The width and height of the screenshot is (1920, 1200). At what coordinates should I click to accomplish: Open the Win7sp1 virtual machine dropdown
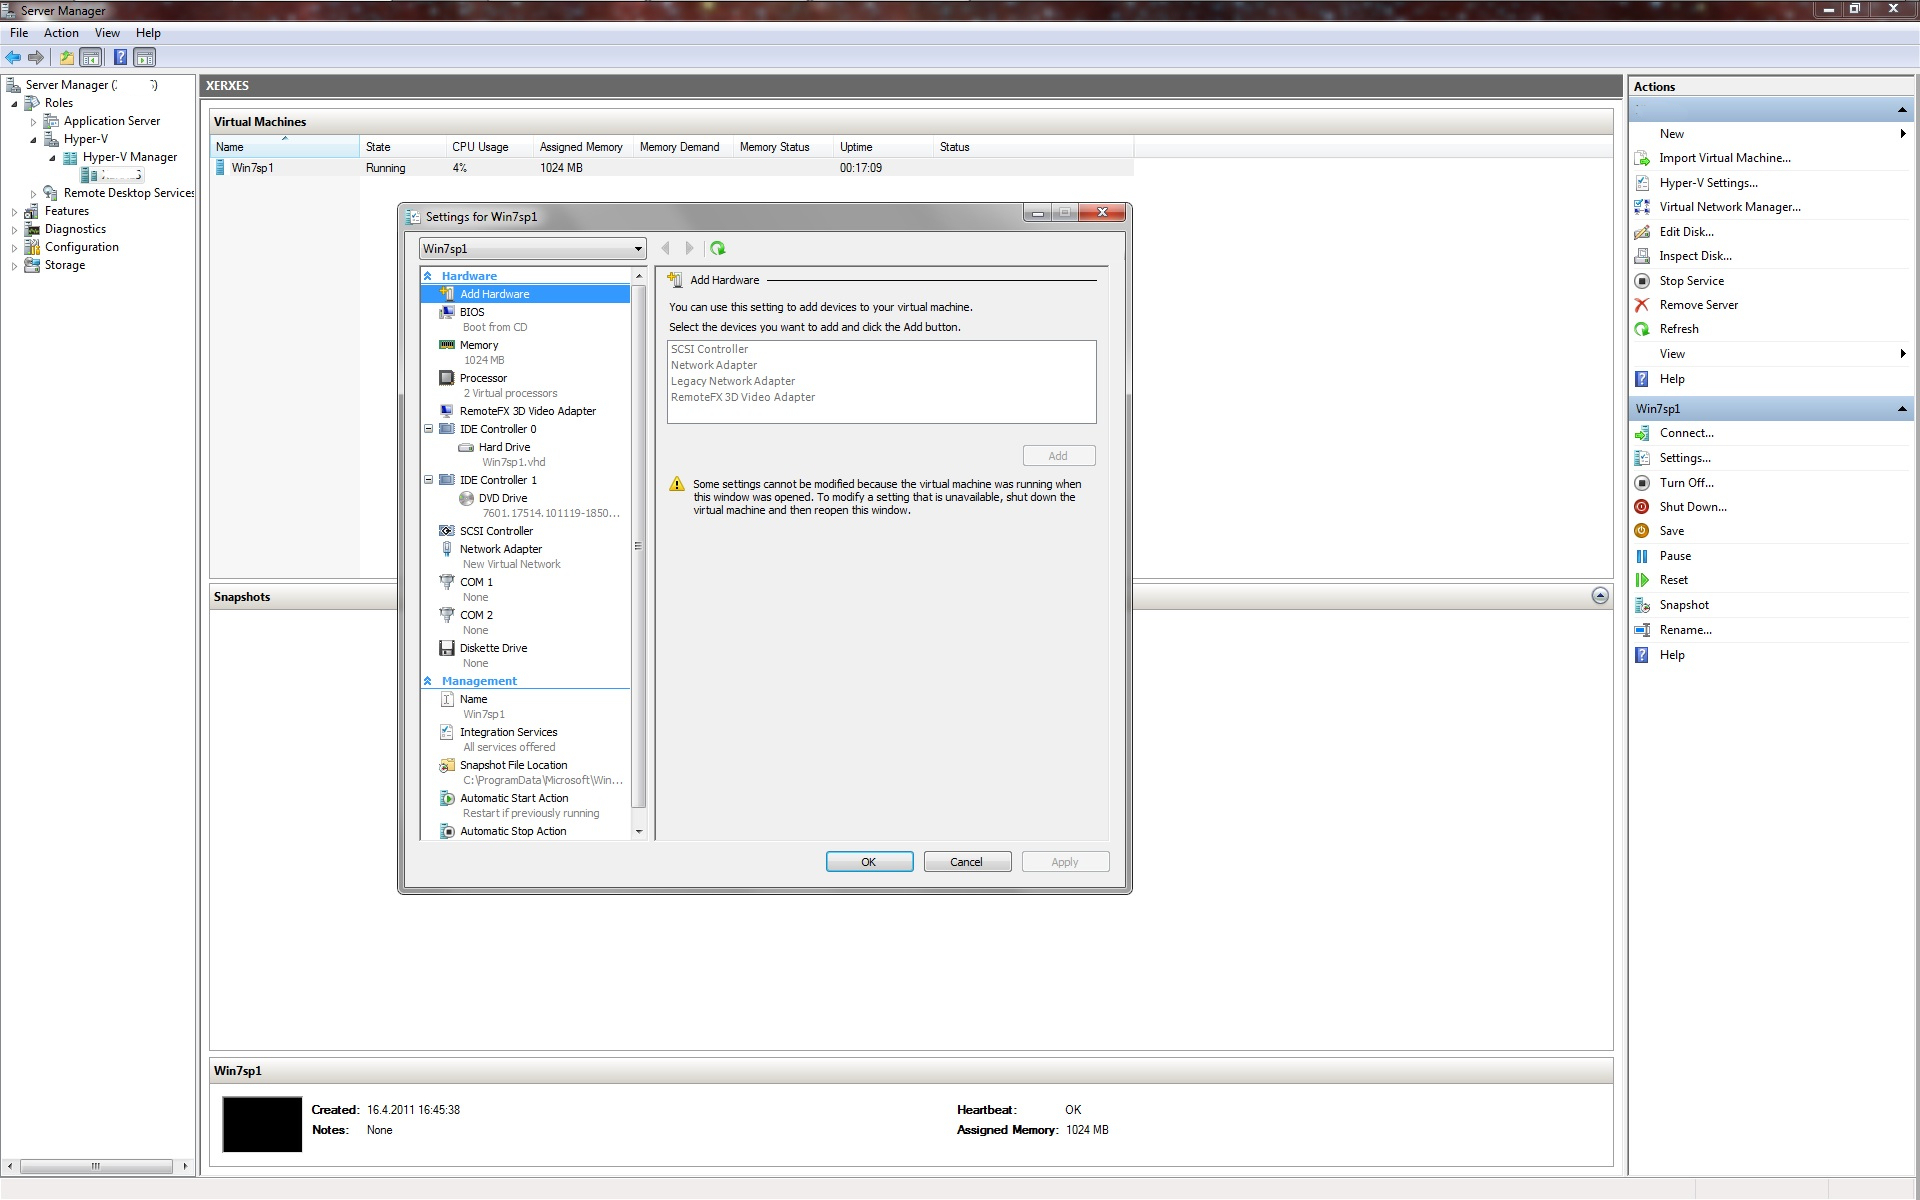[532, 249]
